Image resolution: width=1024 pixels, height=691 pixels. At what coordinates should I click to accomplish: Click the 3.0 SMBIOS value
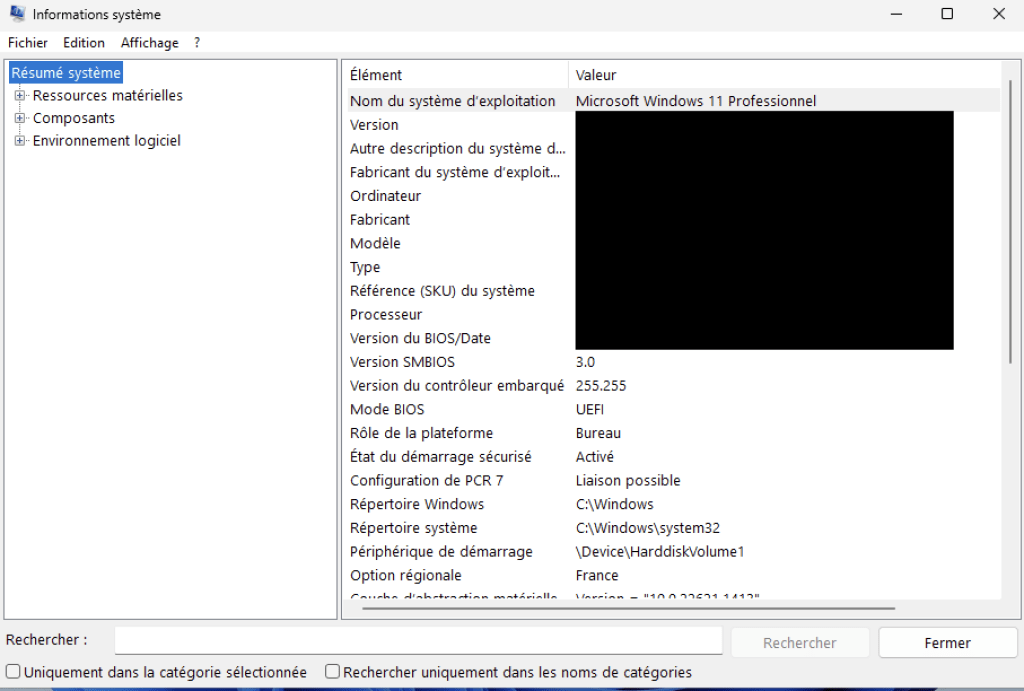coord(585,362)
